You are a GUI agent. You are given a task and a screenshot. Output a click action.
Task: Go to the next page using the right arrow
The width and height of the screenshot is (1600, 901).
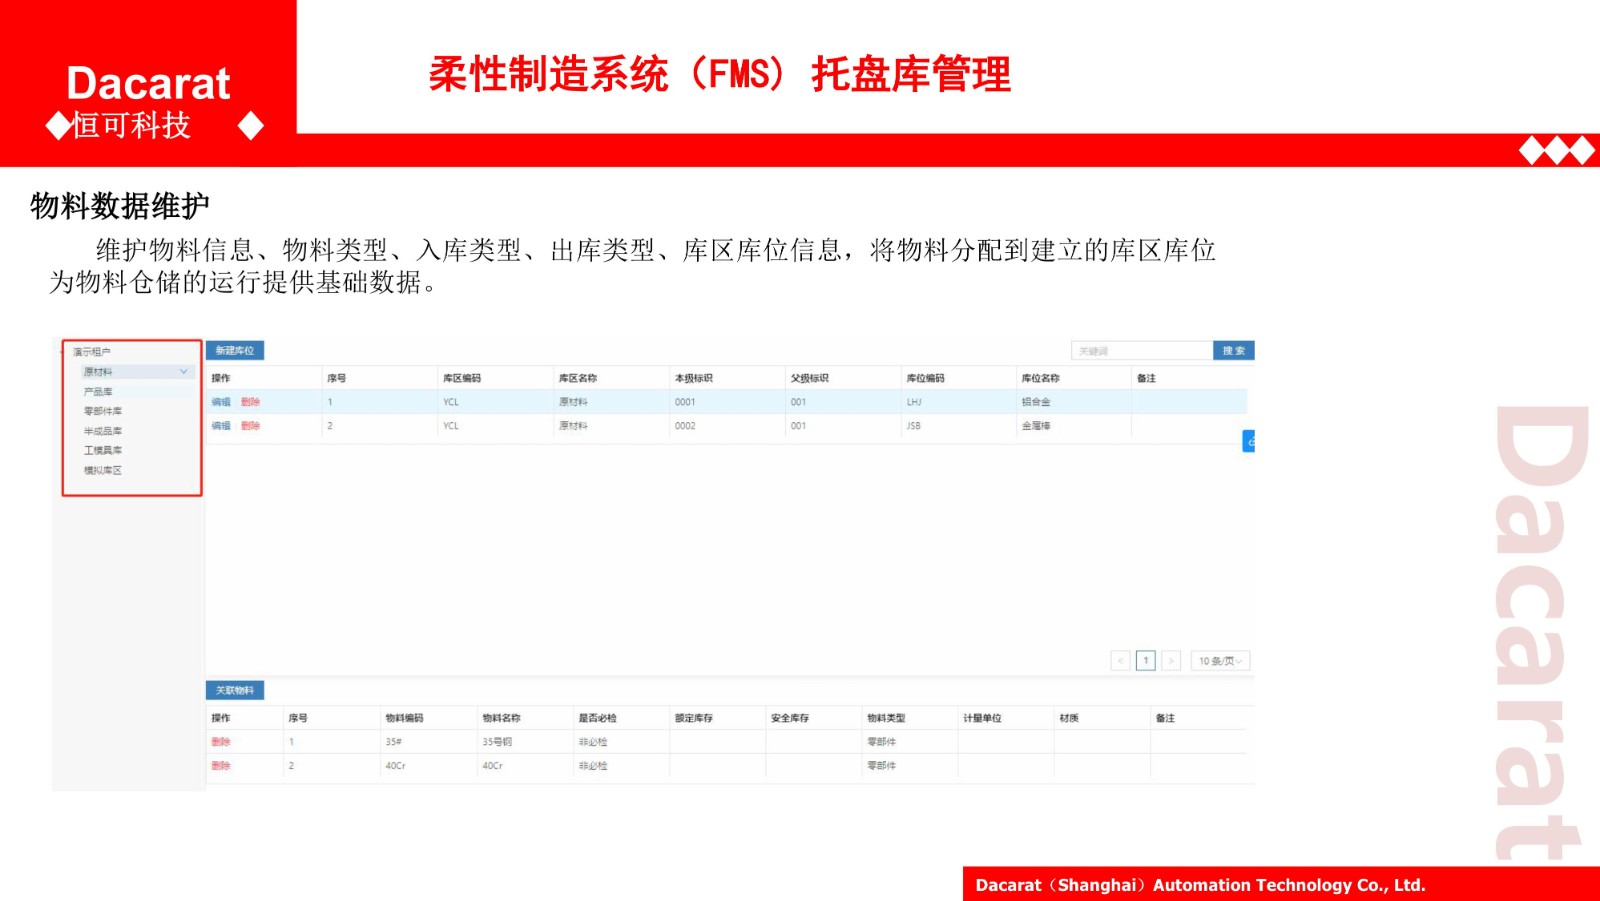point(1171,661)
